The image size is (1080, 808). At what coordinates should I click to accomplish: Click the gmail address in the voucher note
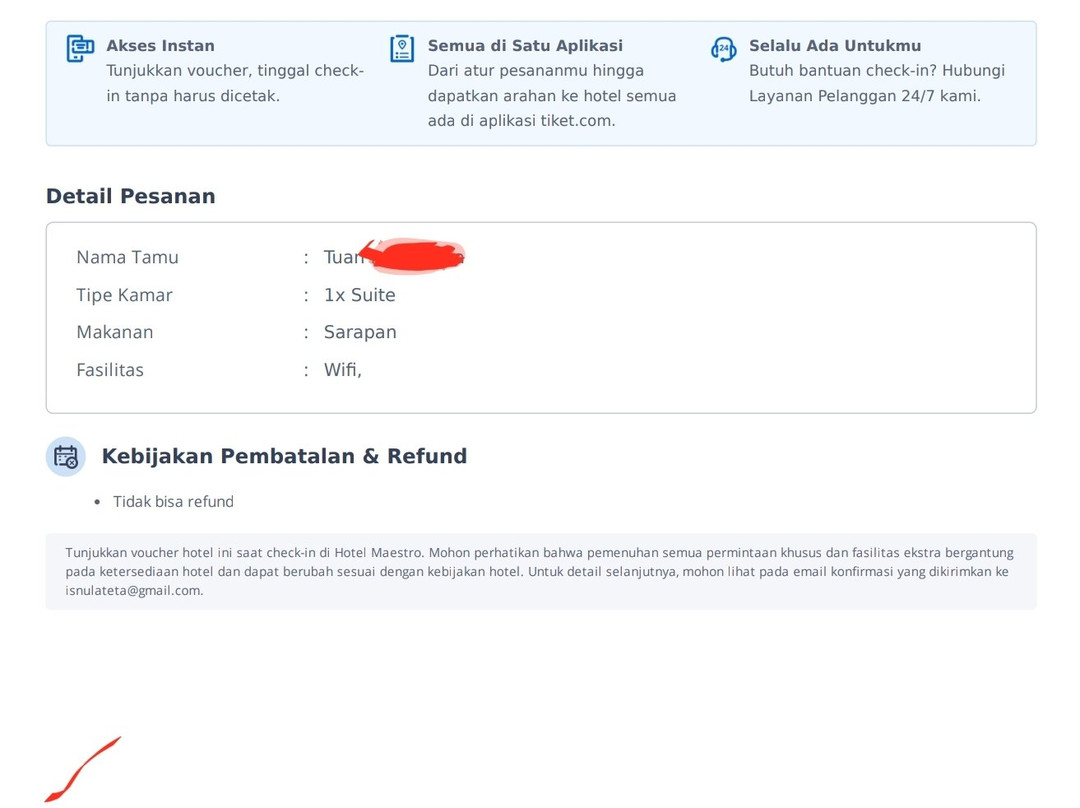[133, 590]
